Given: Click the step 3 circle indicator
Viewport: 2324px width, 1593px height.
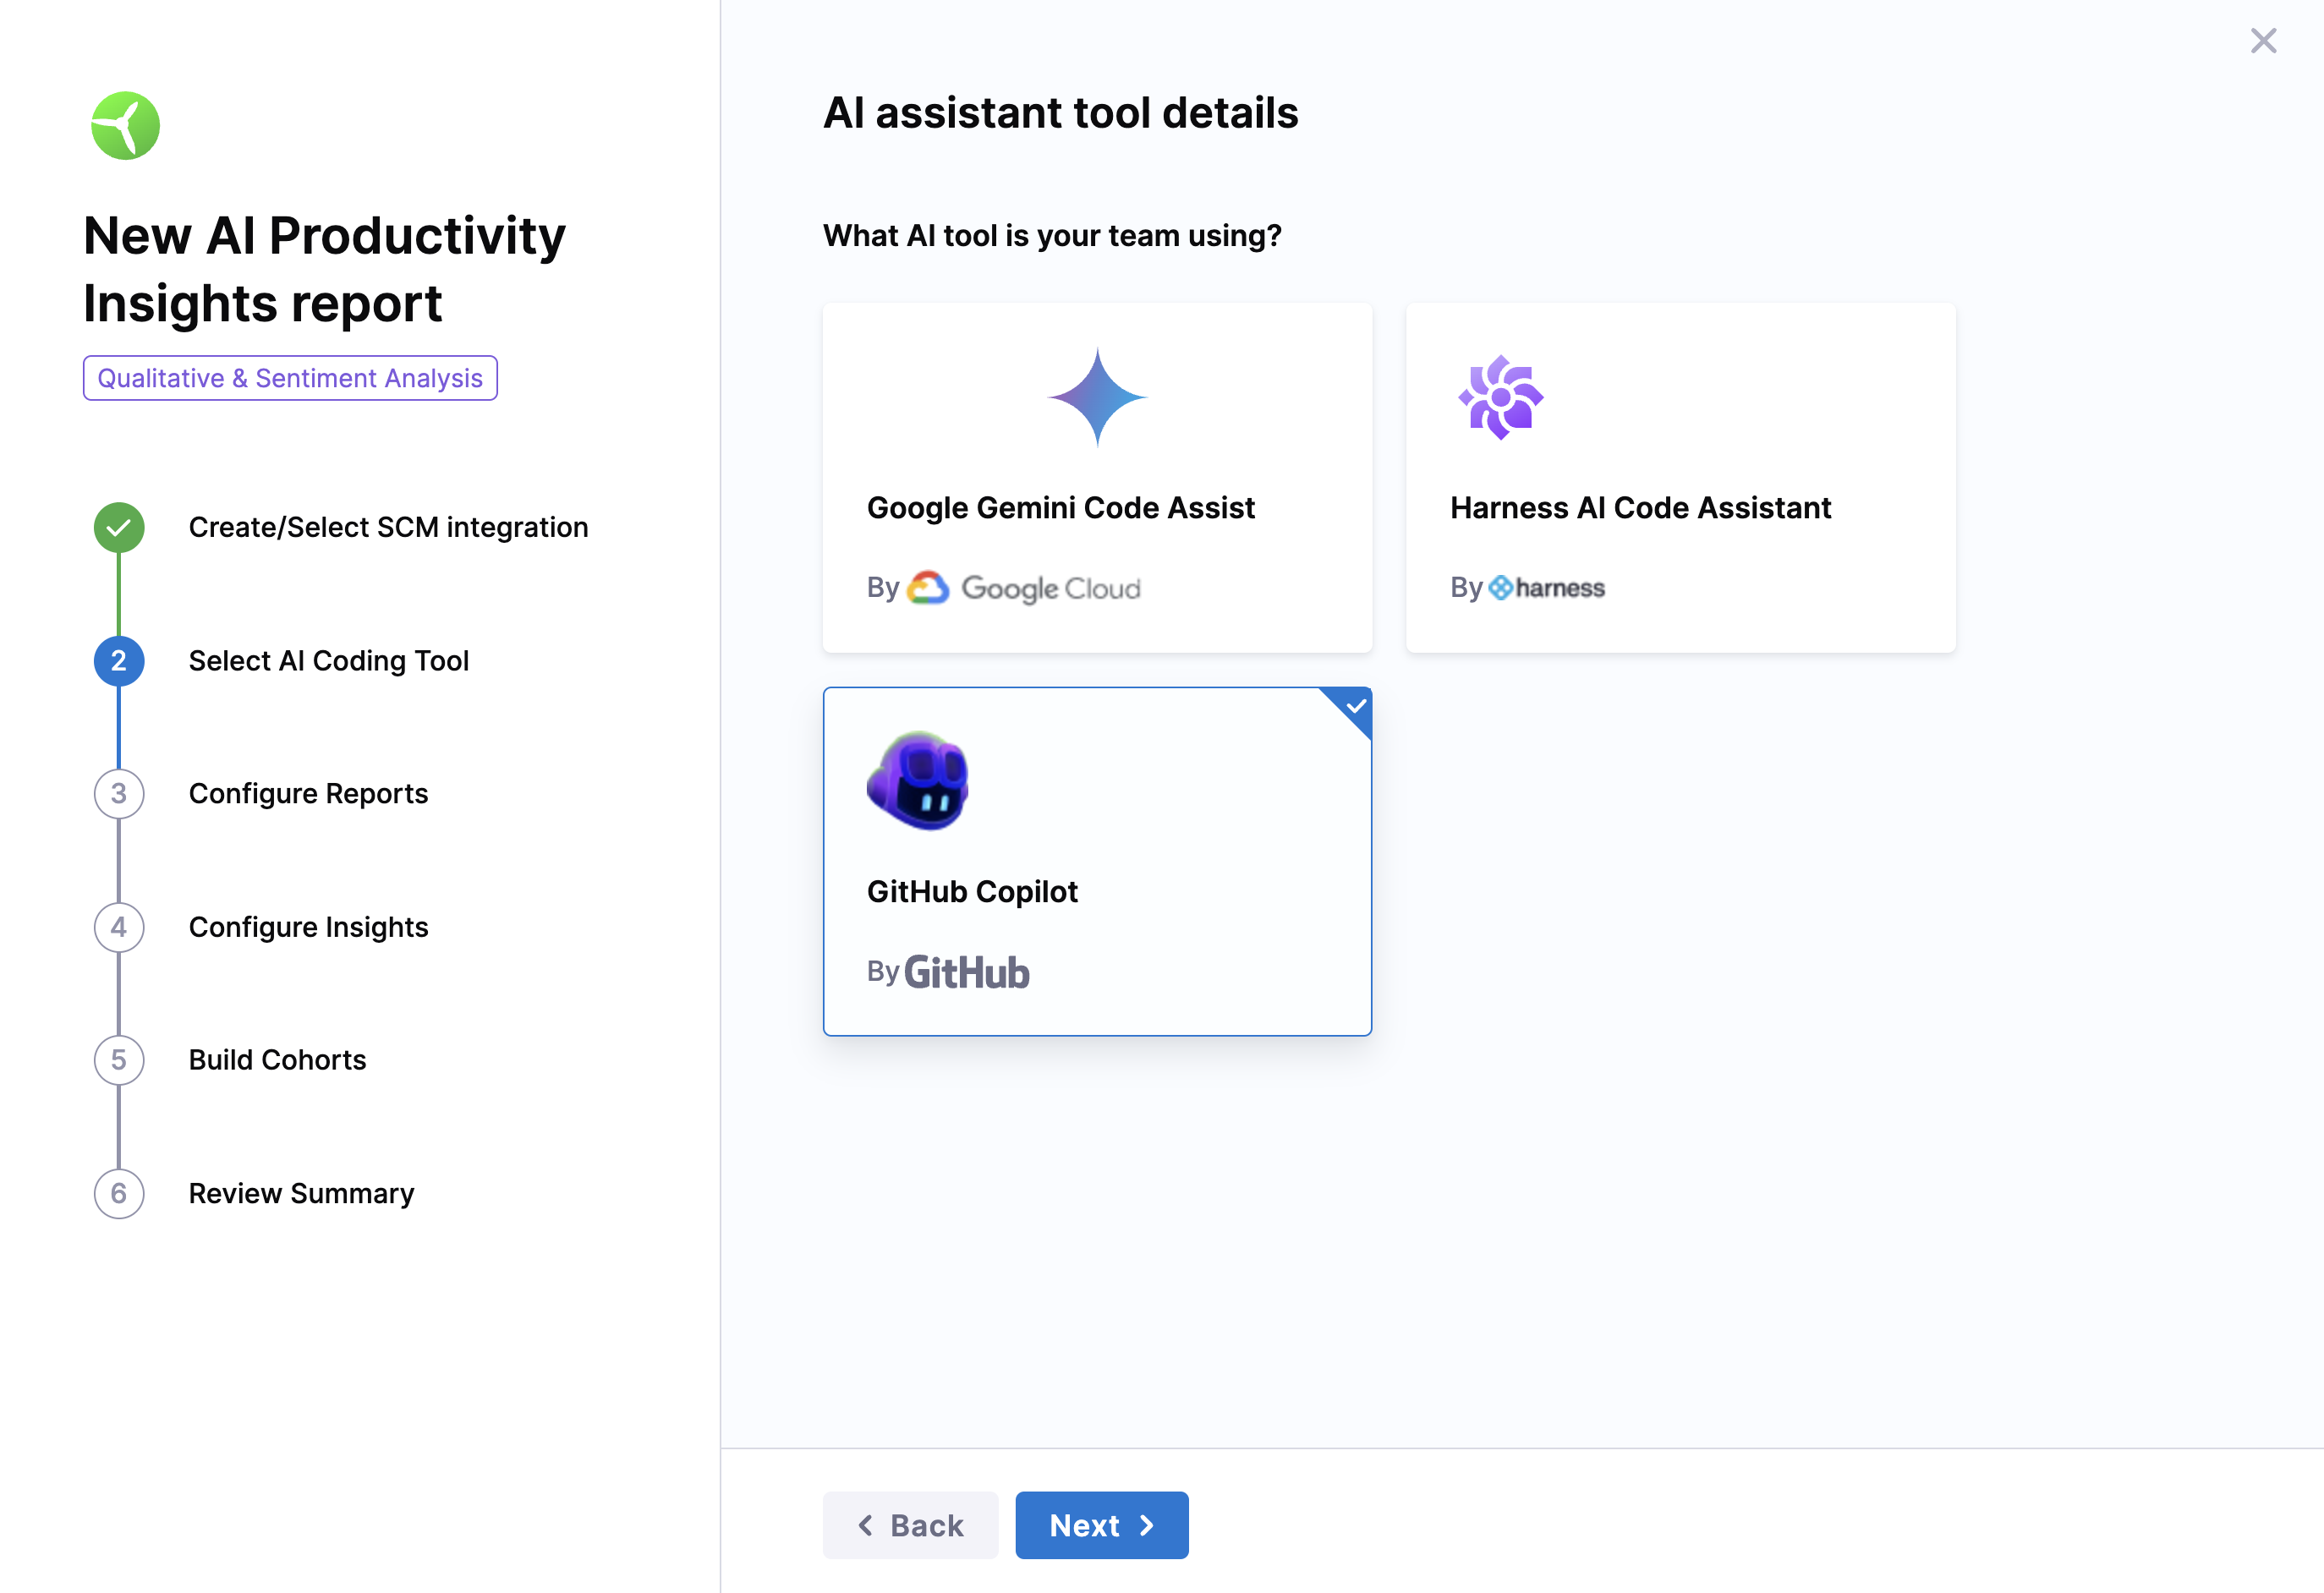Looking at the screenshot, I should point(119,794).
